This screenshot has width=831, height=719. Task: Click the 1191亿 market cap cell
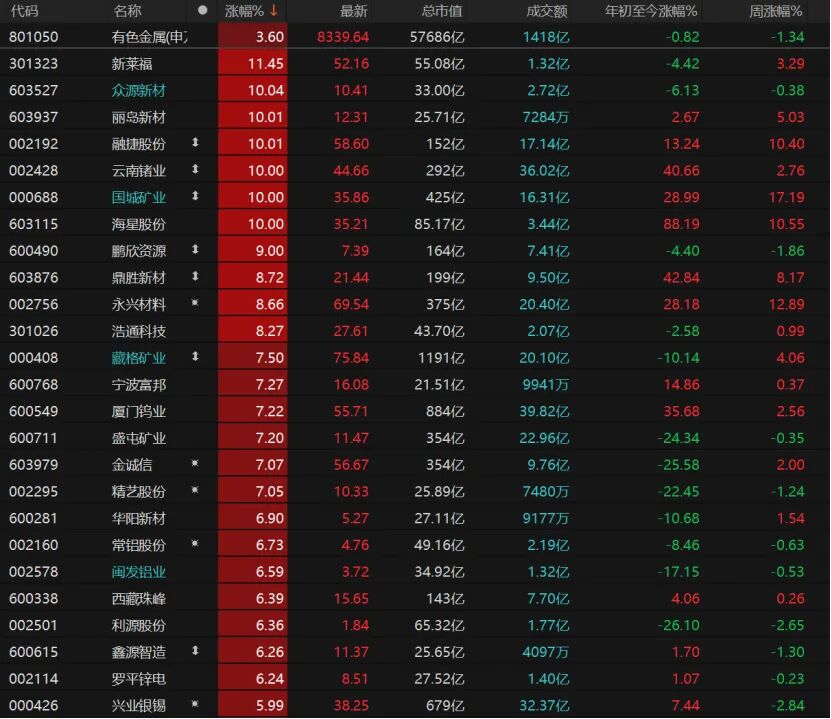(x=441, y=358)
